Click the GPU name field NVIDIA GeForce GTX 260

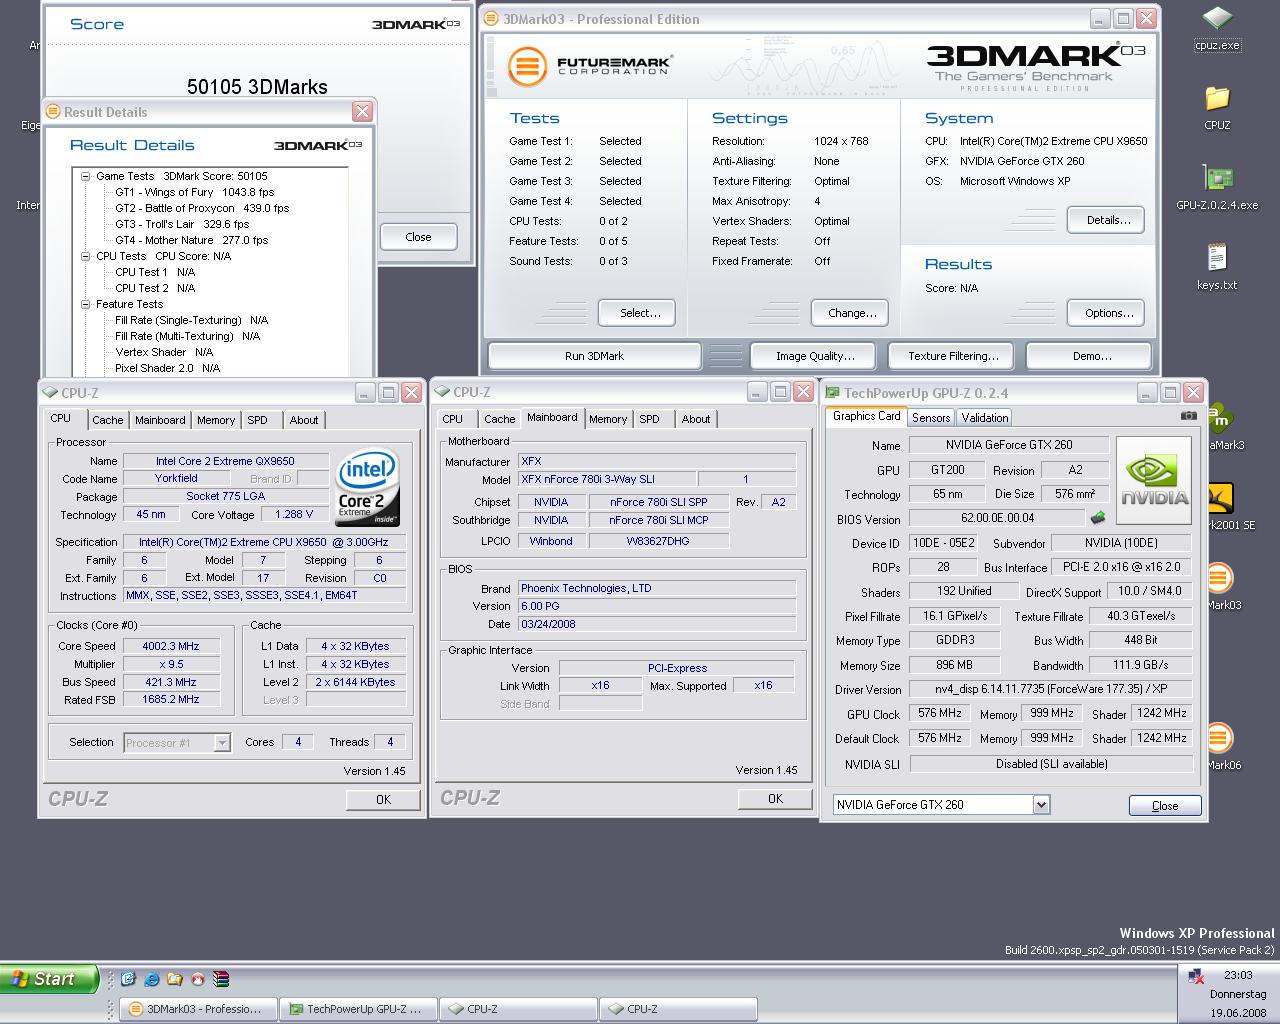coord(1009,445)
